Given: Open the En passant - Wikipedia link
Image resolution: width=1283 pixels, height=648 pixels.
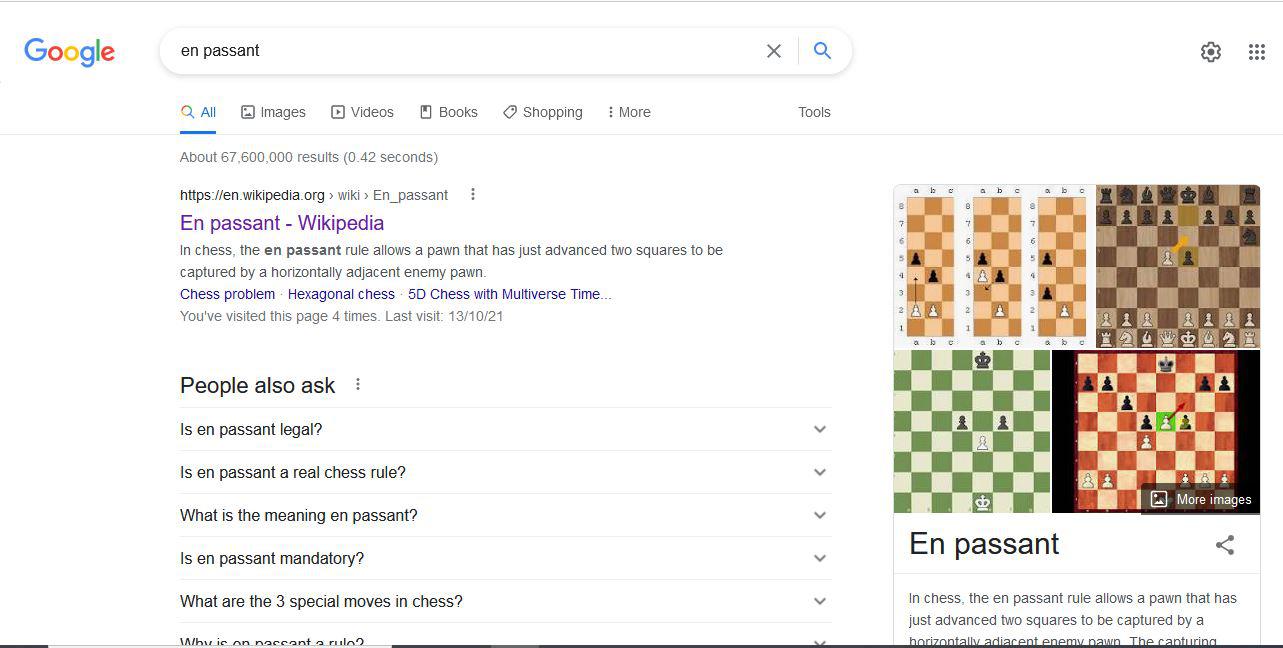Looking at the screenshot, I should point(282,223).
